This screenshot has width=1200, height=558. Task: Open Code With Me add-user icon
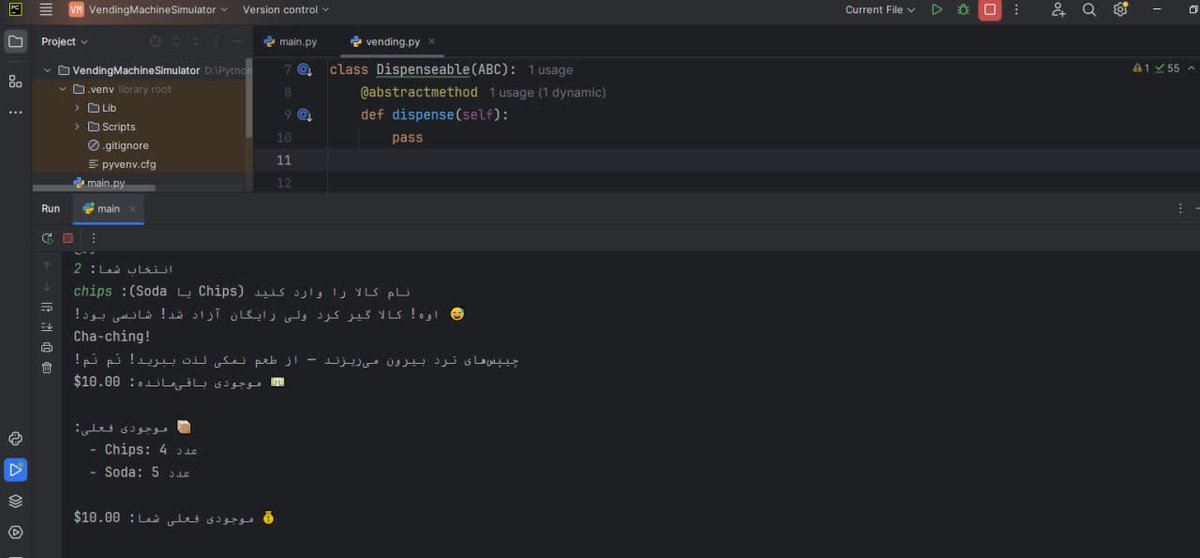point(1058,10)
